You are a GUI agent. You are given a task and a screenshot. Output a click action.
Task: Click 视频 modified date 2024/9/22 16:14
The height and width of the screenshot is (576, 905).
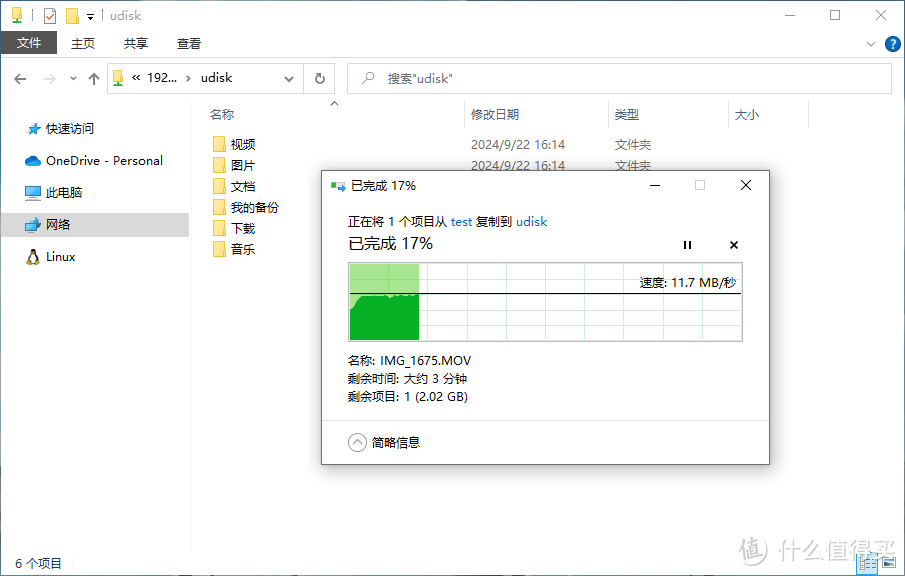click(518, 144)
